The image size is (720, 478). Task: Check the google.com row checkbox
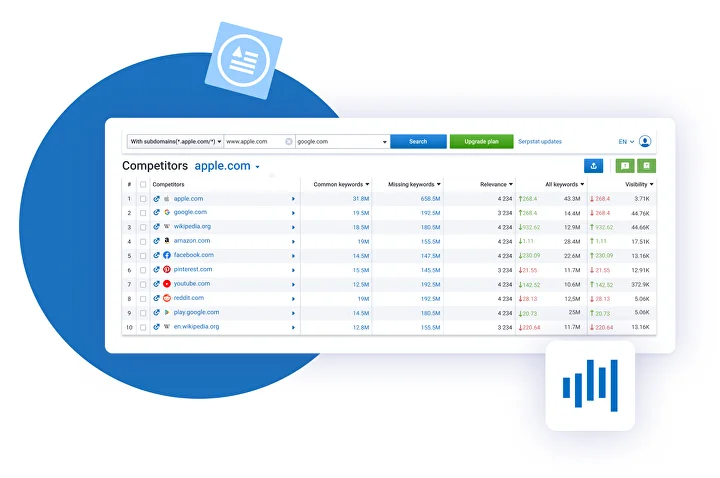tap(143, 213)
